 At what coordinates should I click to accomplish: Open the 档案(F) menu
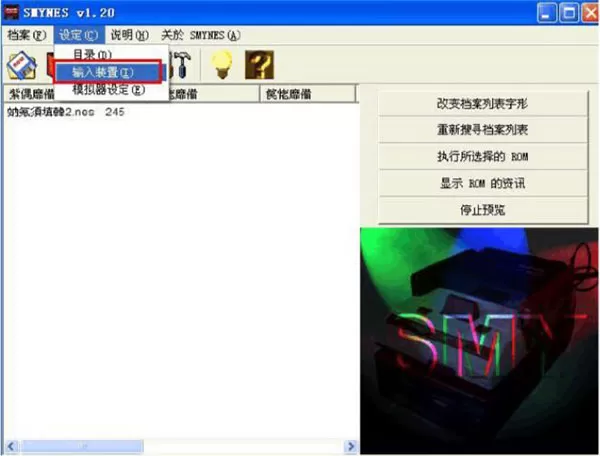(26, 35)
